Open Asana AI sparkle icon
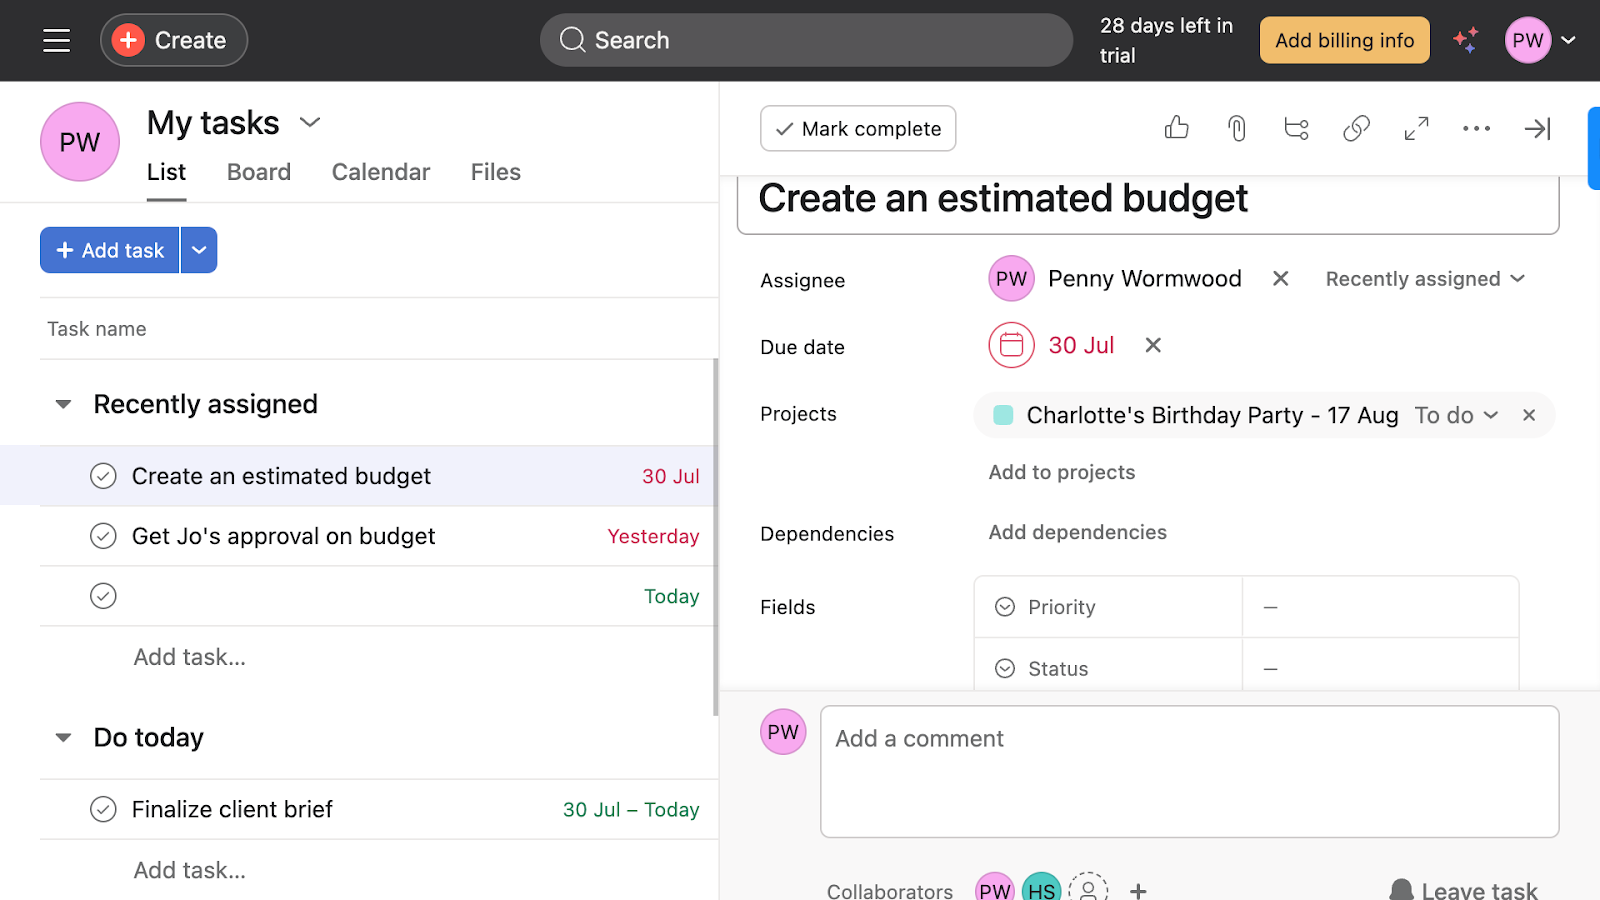1600x900 pixels. [x=1466, y=40]
